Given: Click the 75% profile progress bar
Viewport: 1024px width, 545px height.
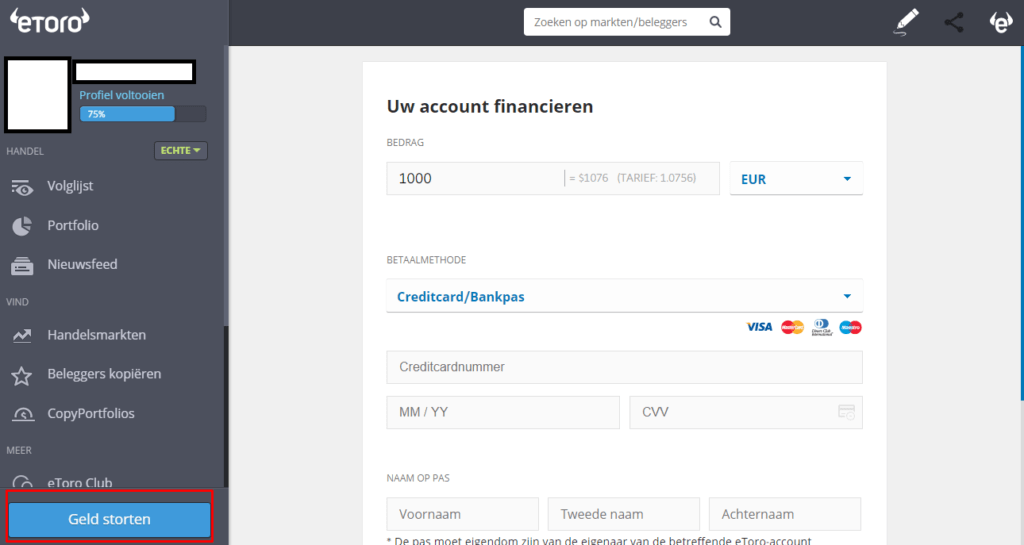Looking at the screenshot, I should coord(142,114).
